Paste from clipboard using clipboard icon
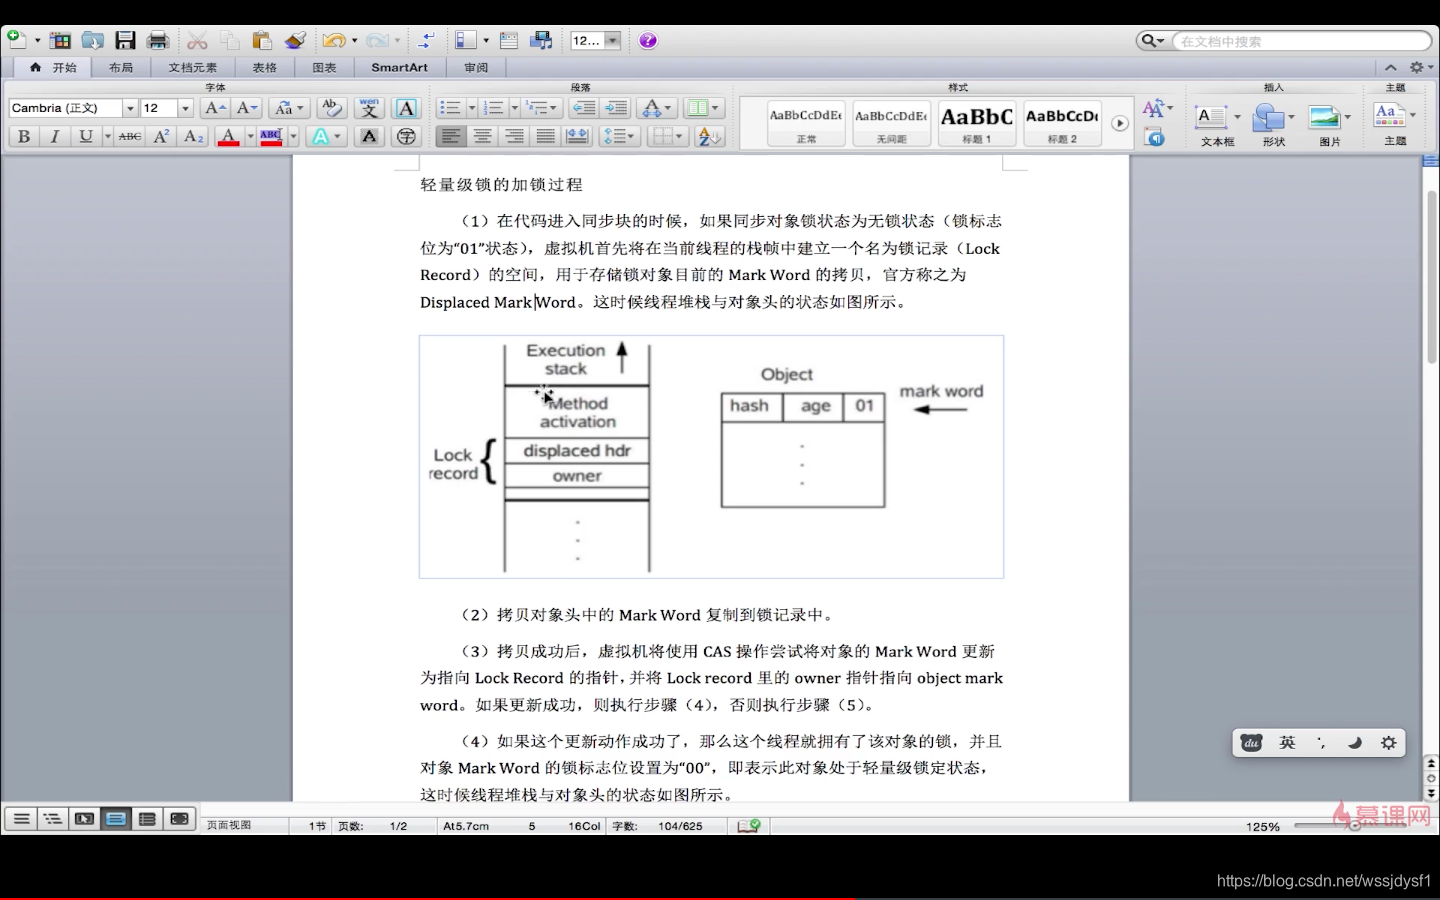 click(262, 40)
